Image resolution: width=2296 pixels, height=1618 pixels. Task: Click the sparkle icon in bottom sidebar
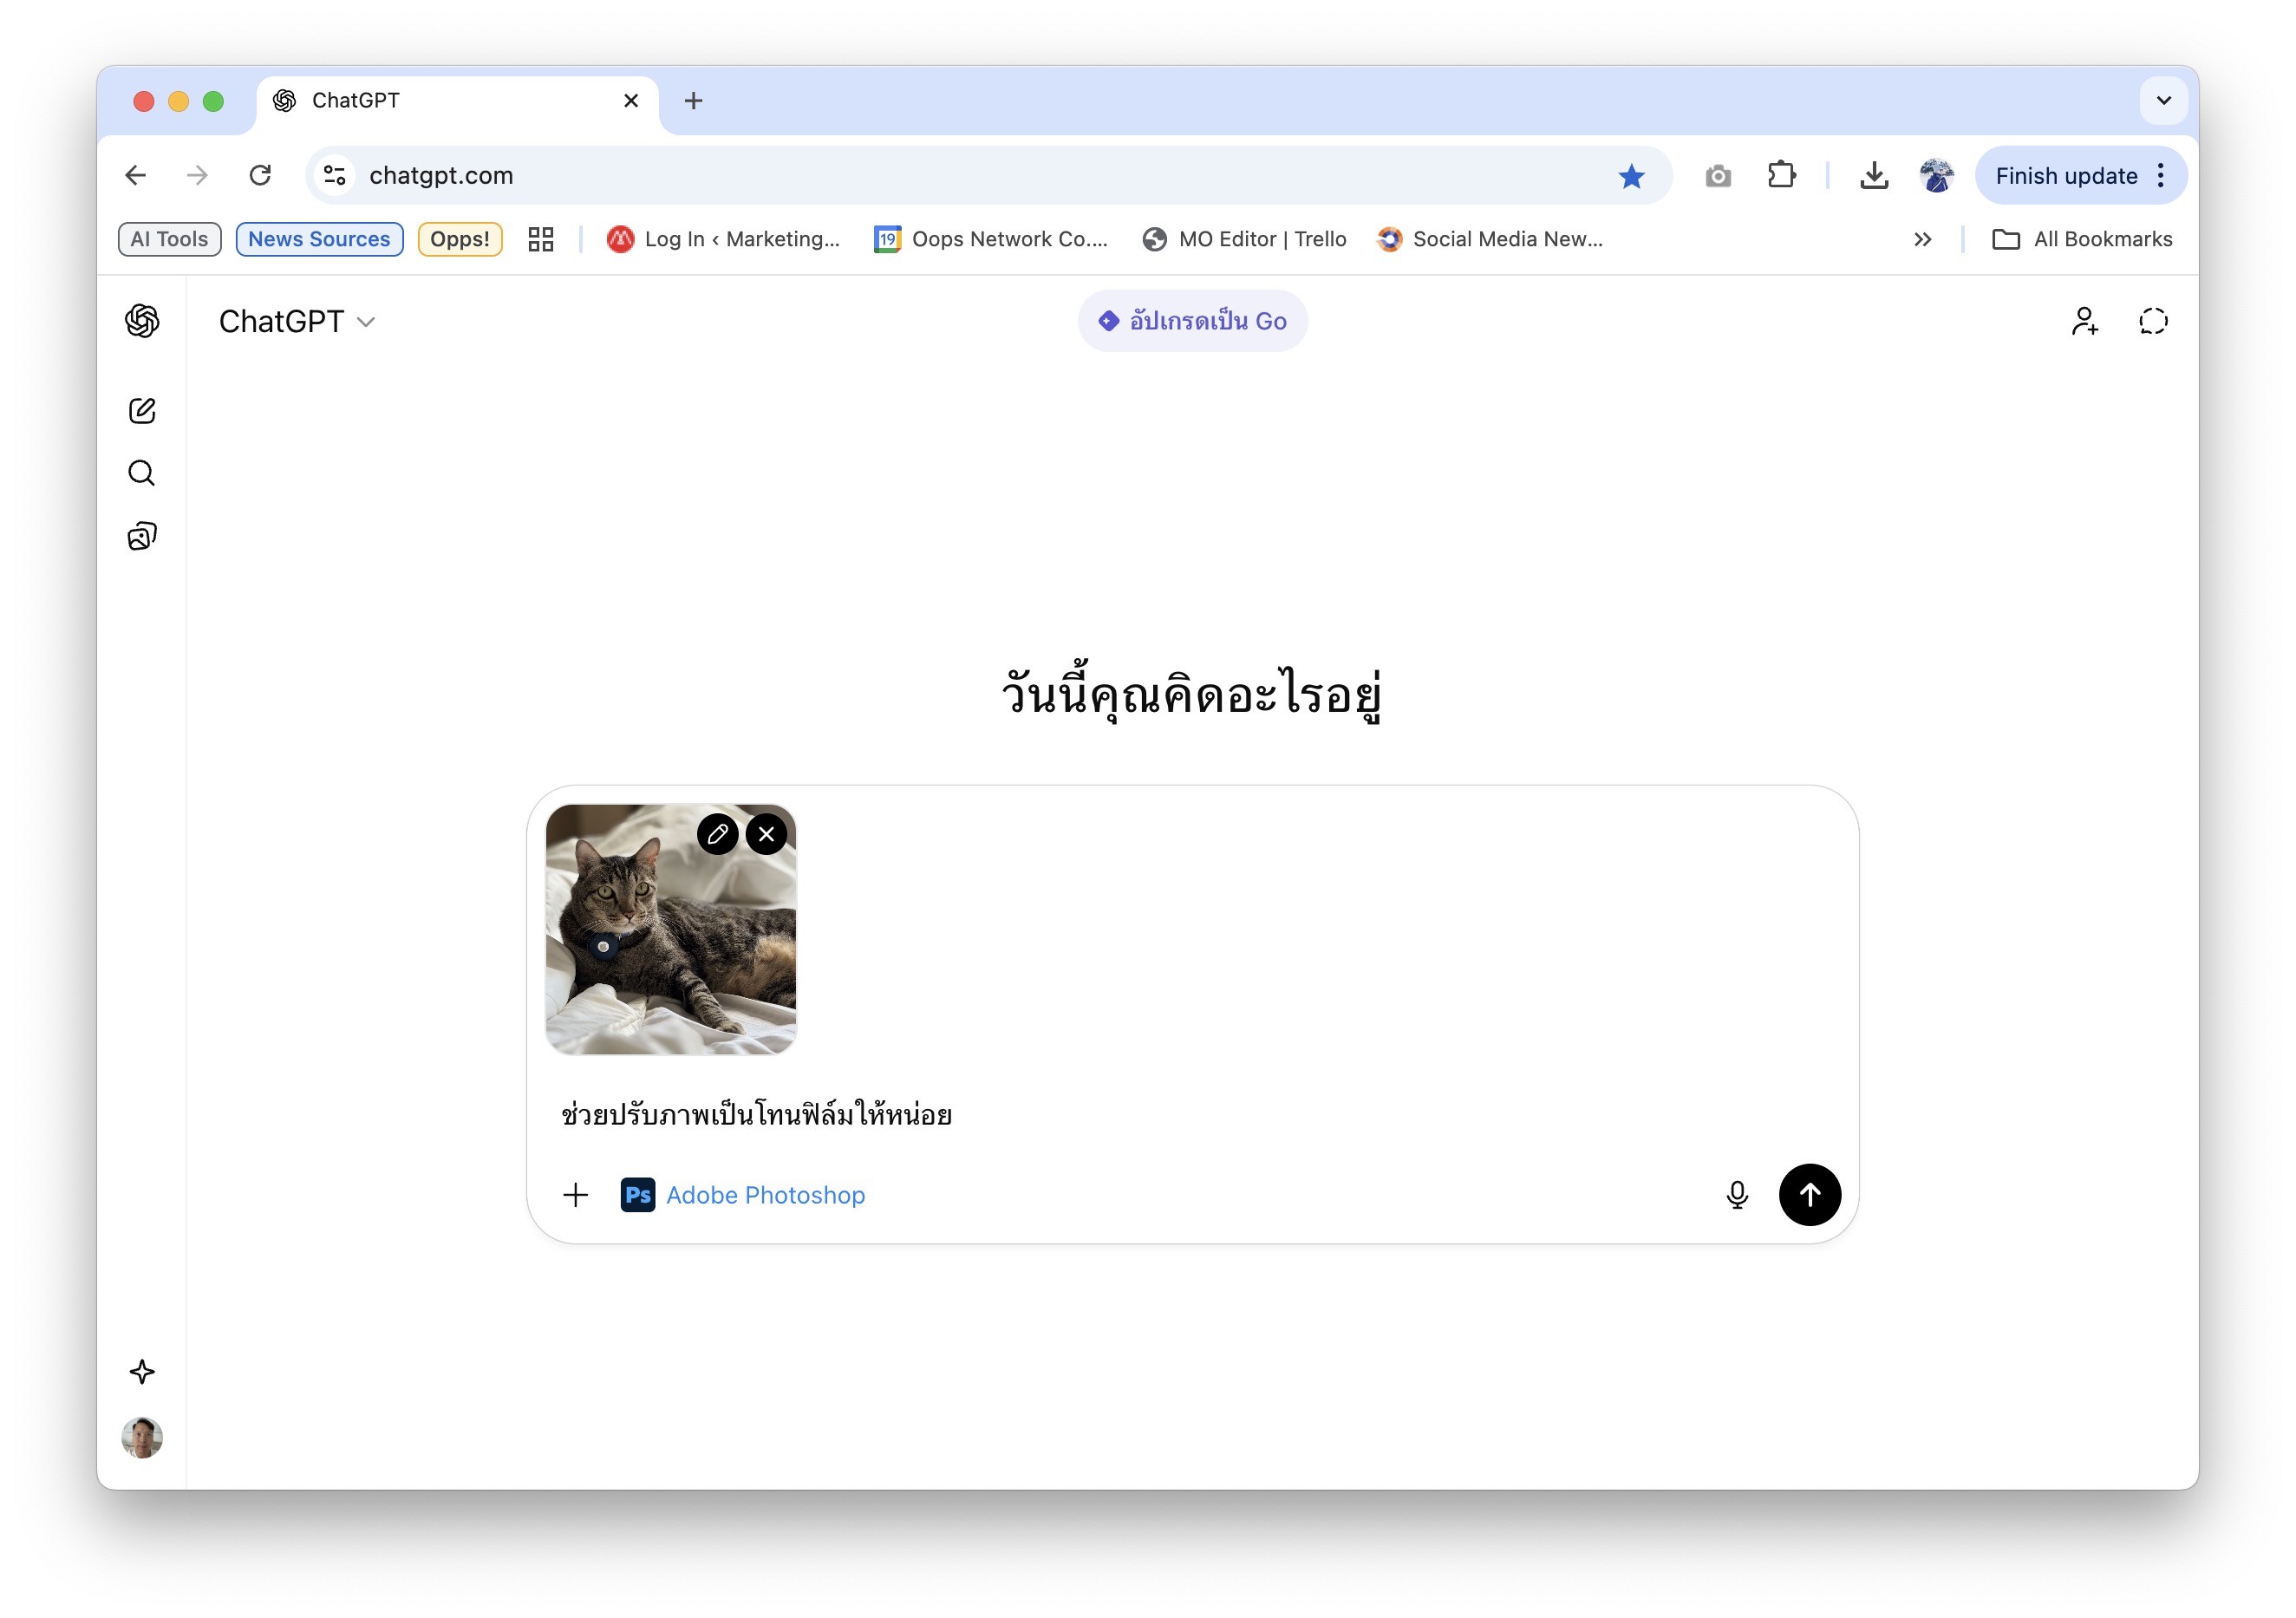pos(142,1372)
